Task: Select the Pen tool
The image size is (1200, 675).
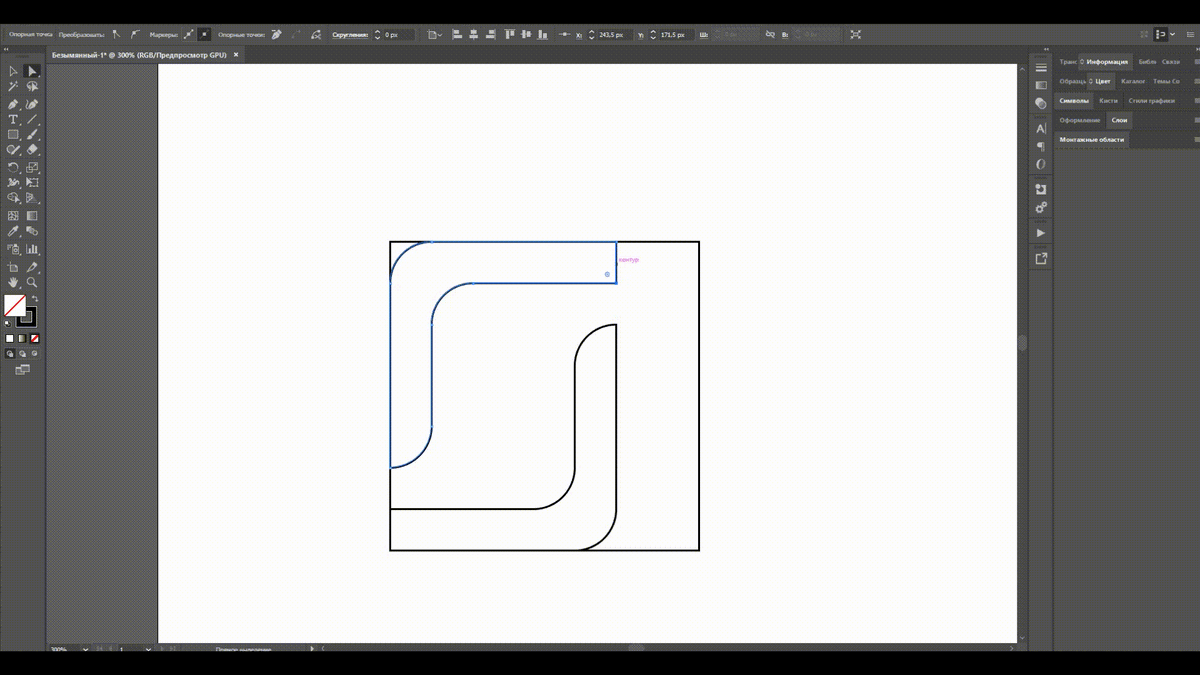Action: point(13,104)
